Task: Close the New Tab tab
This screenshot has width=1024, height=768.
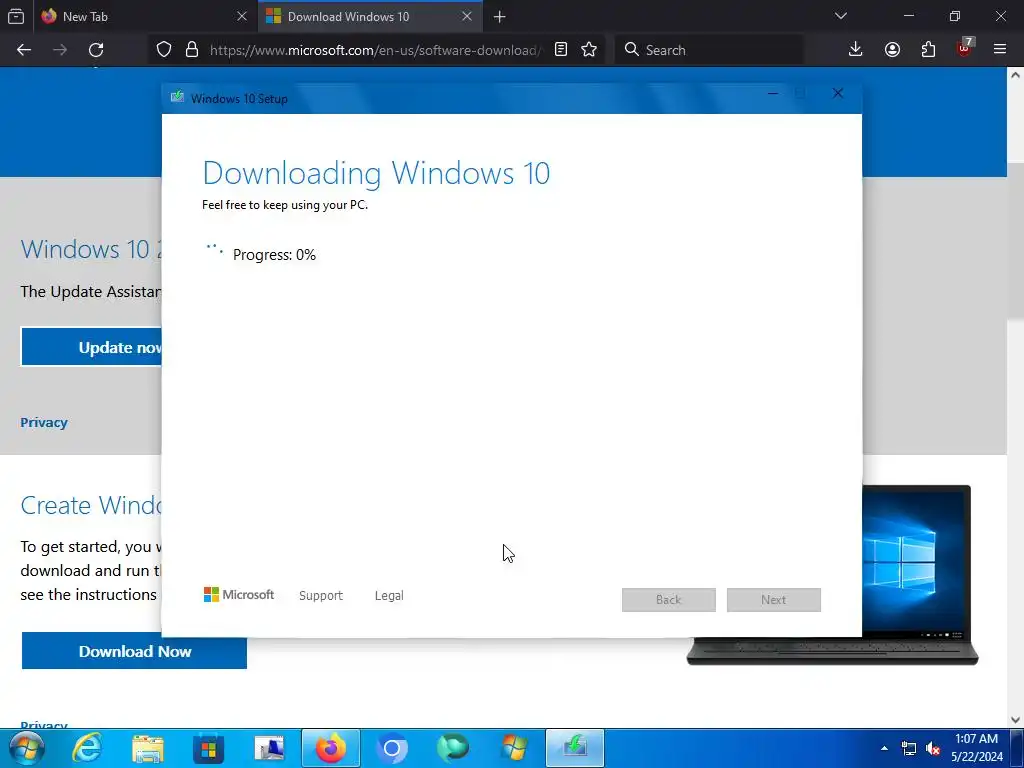Action: [x=242, y=16]
